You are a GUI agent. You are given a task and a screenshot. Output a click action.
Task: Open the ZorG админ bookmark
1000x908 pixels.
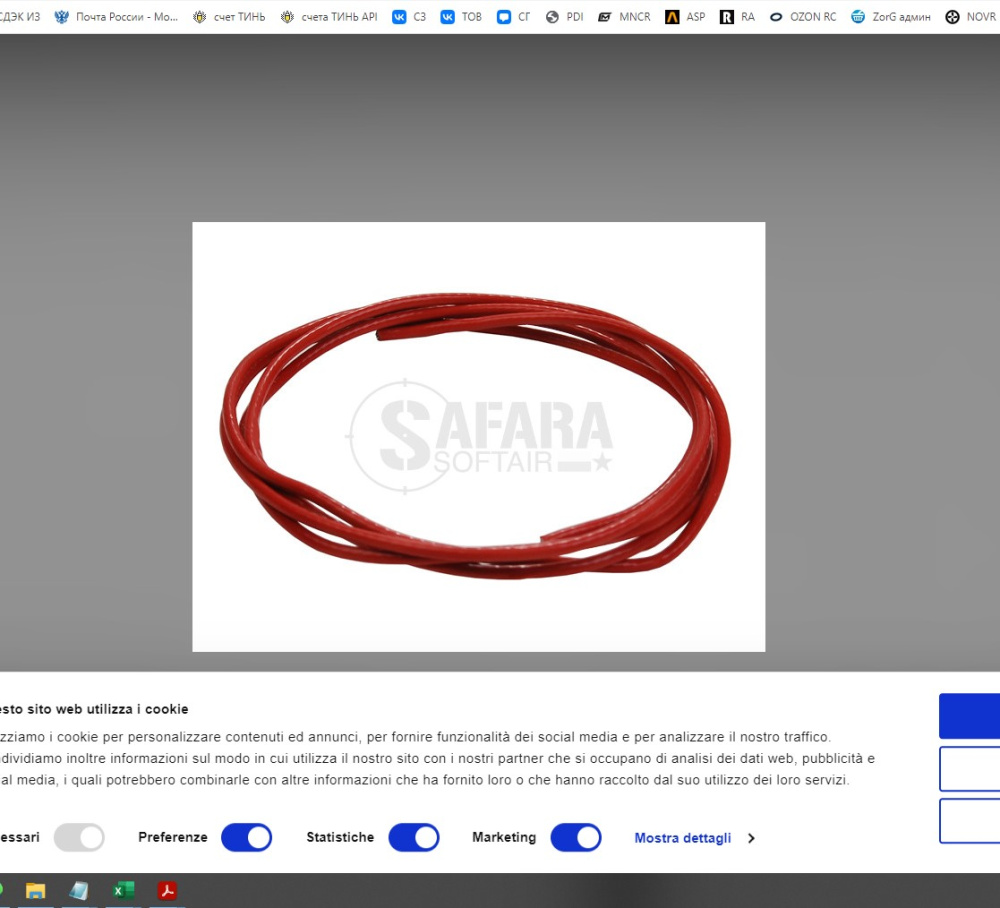point(891,17)
